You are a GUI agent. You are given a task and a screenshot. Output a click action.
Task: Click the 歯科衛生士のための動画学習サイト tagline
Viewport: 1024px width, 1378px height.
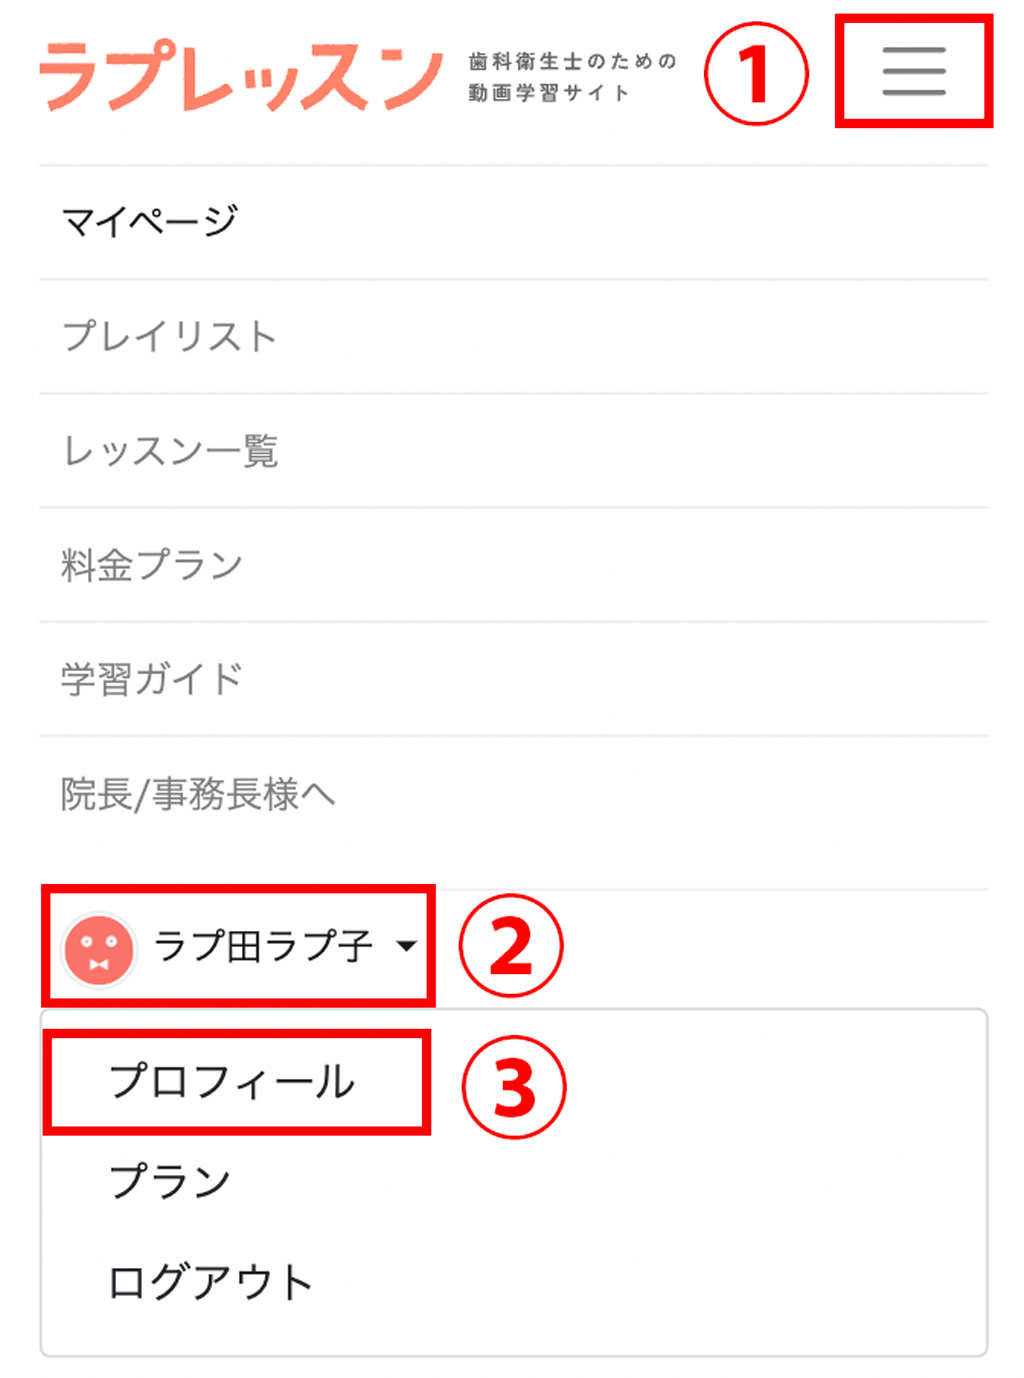[x=572, y=77]
